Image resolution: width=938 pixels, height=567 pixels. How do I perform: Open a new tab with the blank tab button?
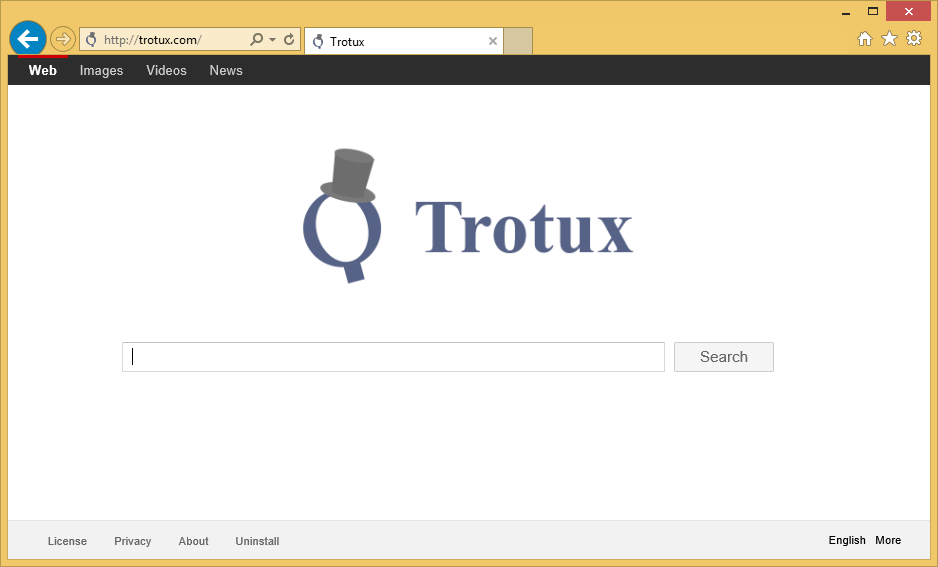pos(517,41)
